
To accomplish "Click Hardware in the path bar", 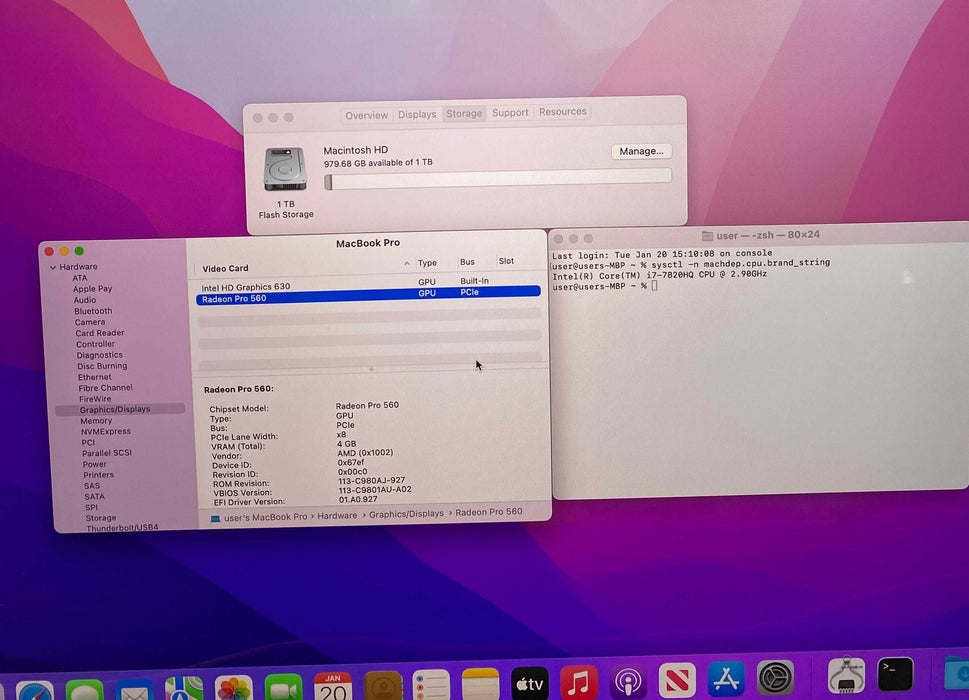I will (x=337, y=515).
